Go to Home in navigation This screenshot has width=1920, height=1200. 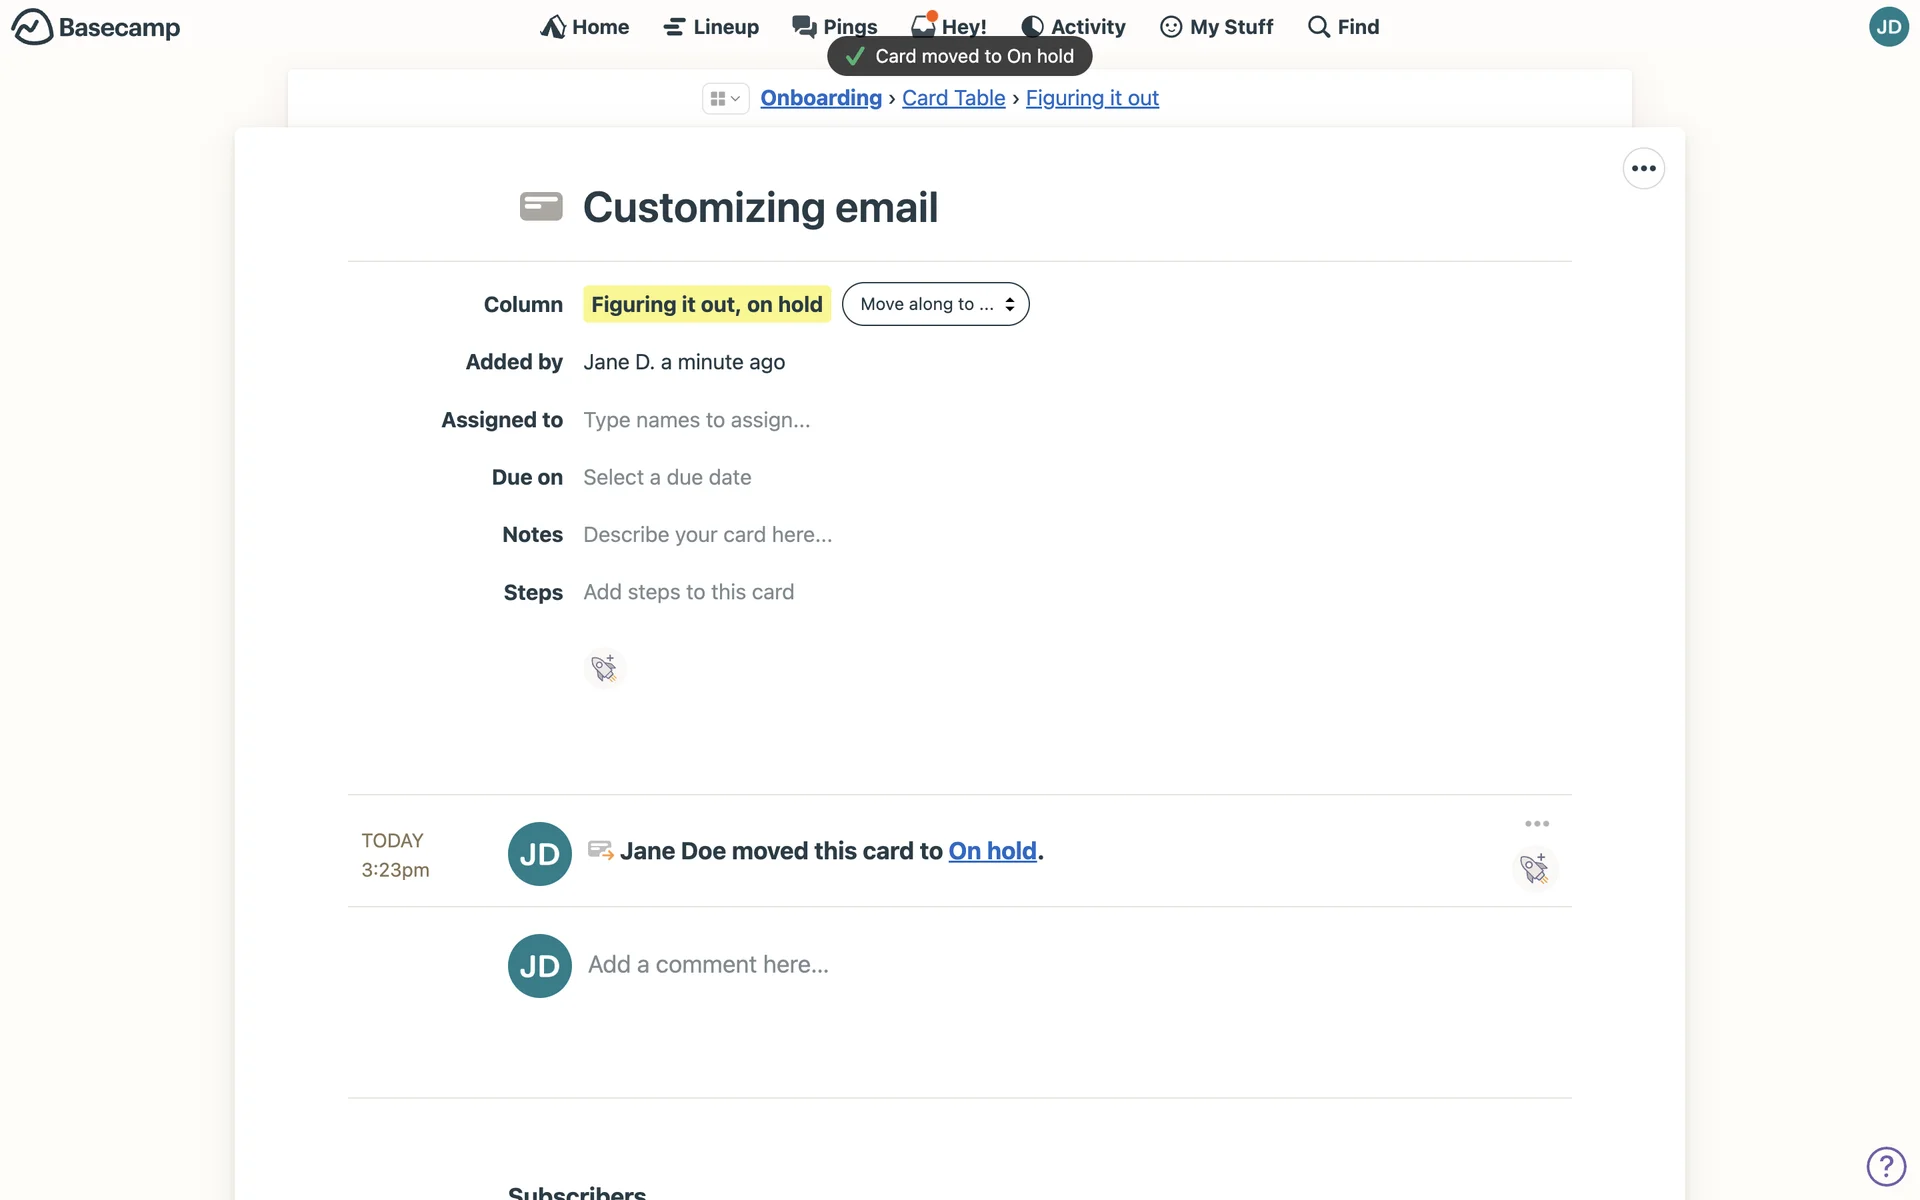point(585,27)
